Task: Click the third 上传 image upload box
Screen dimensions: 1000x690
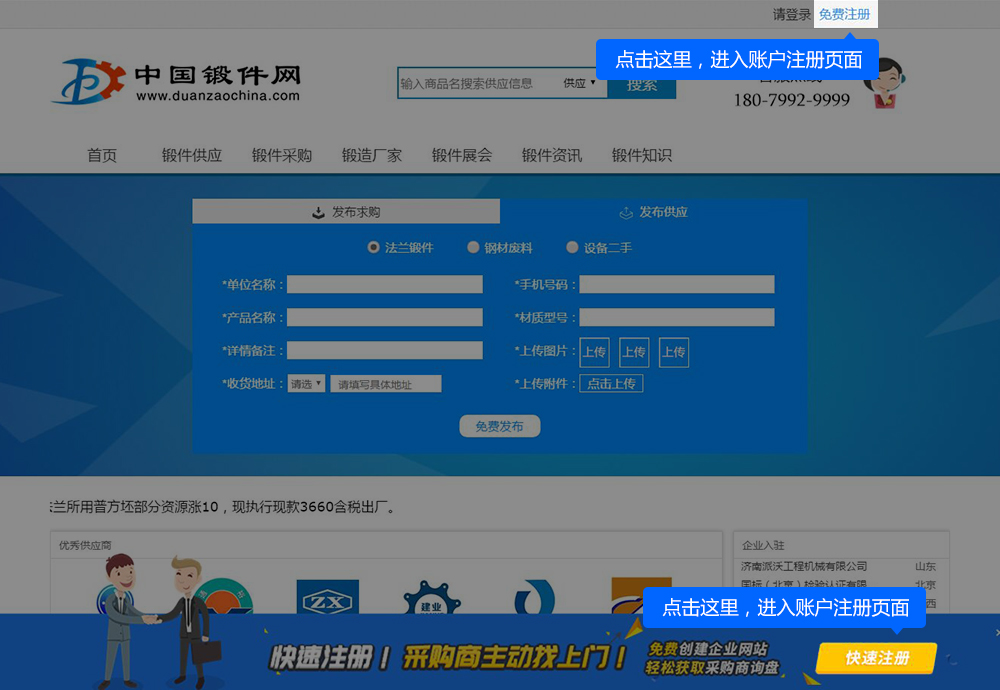Action: pyautogui.click(x=674, y=352)
